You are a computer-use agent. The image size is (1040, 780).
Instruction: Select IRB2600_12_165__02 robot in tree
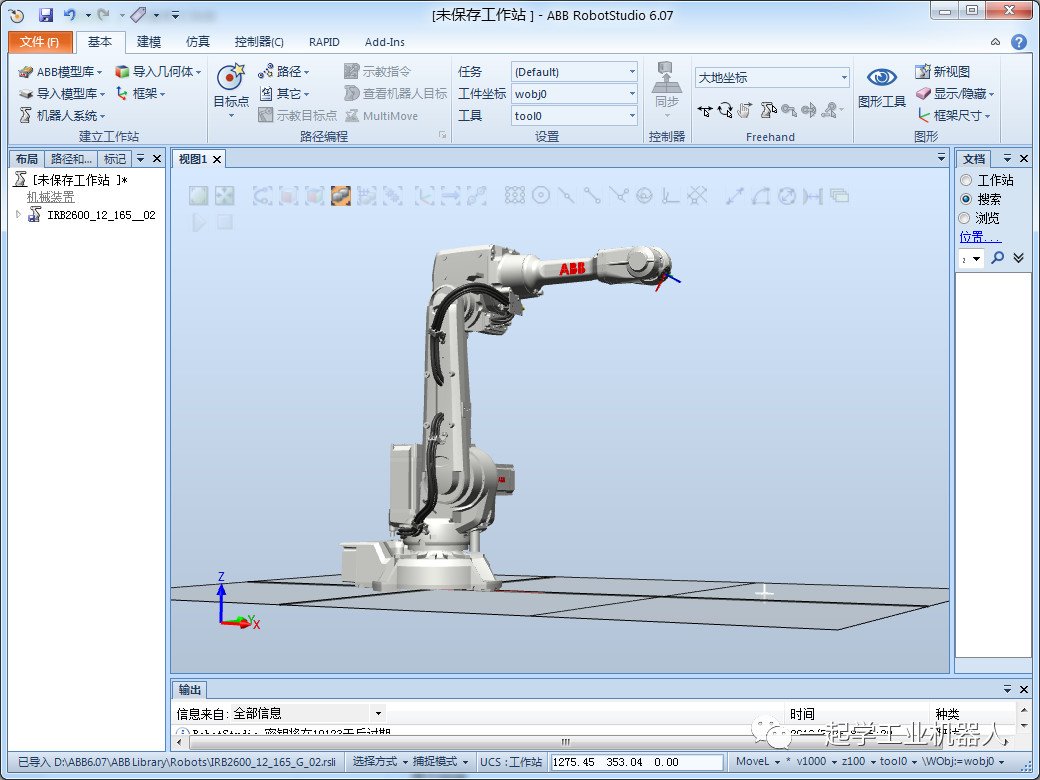click(x=101, y=215)
